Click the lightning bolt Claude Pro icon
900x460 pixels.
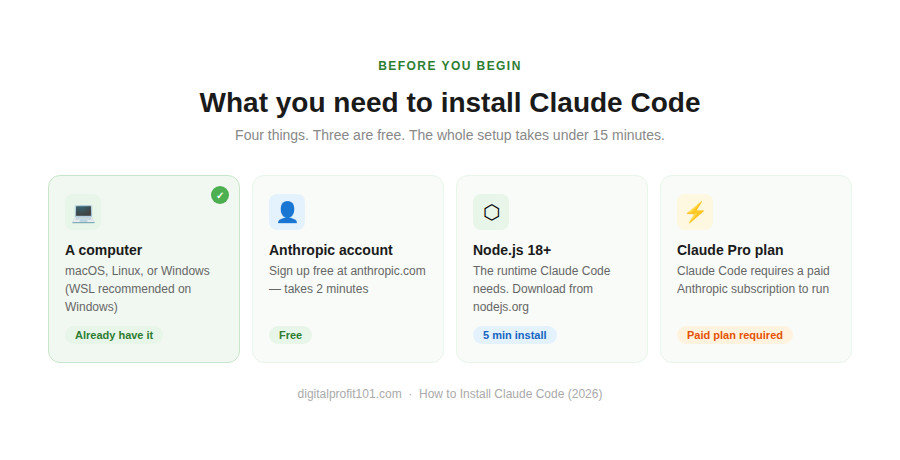click(695, 212)
